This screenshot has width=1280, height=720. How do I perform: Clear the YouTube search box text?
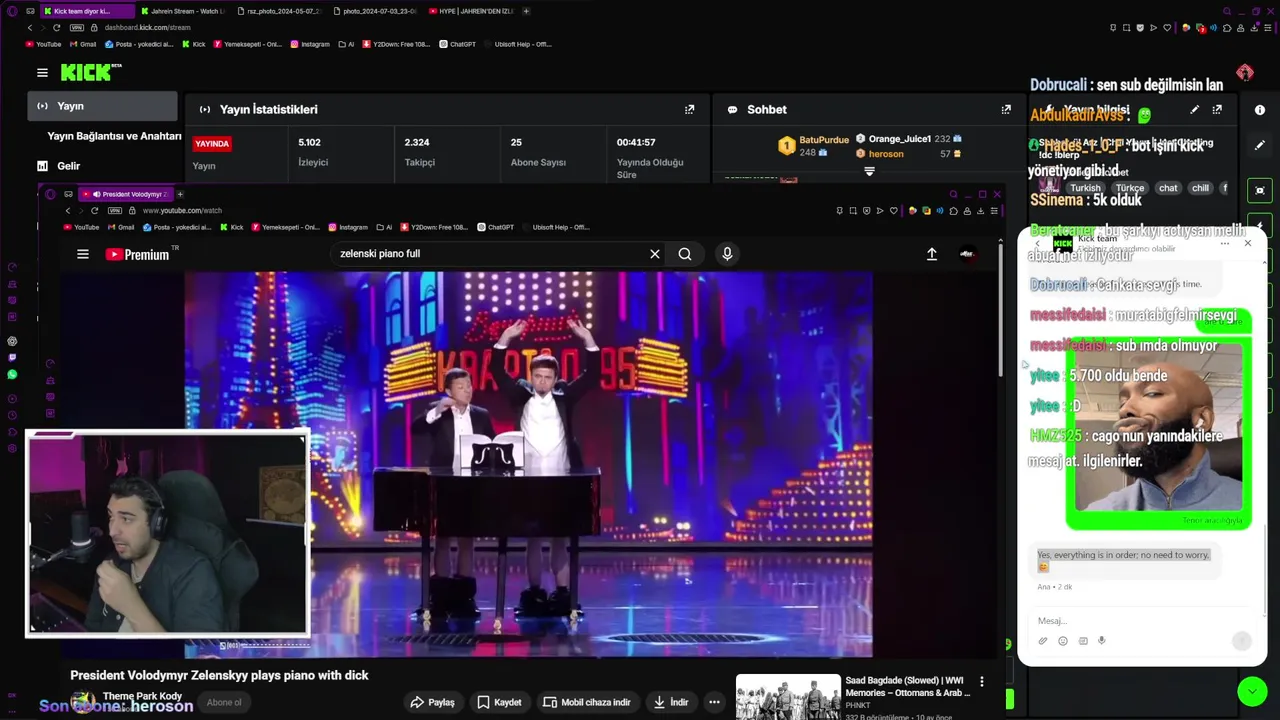coord(655,254)
